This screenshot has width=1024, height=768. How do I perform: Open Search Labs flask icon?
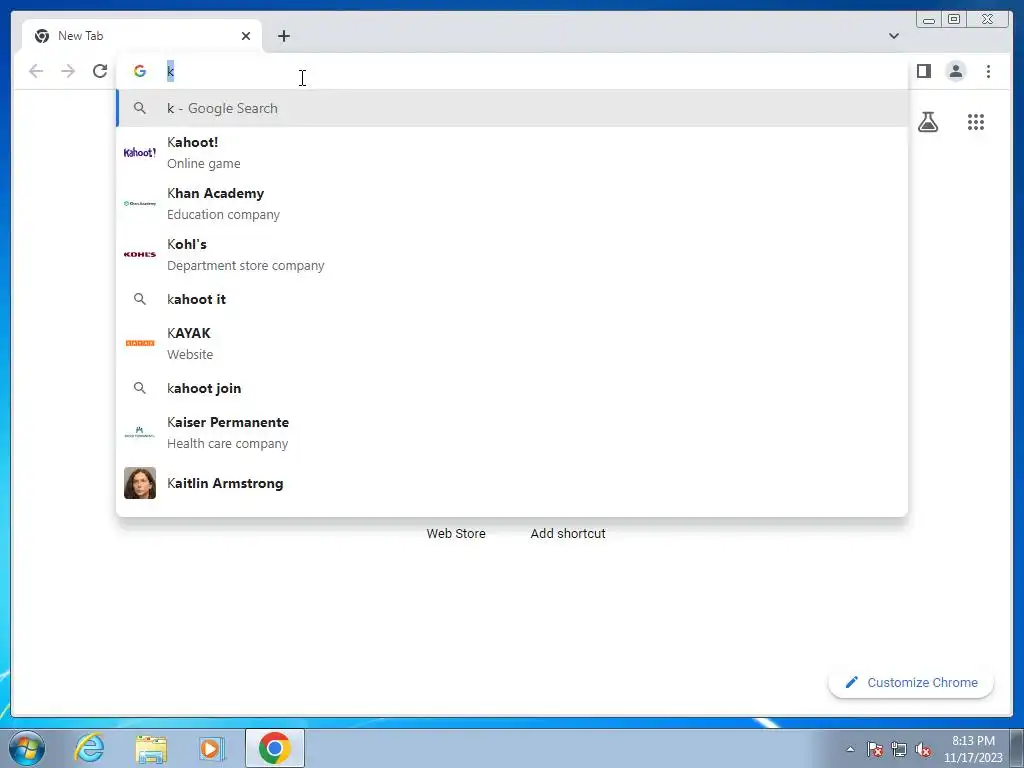[x=927, y=122]
